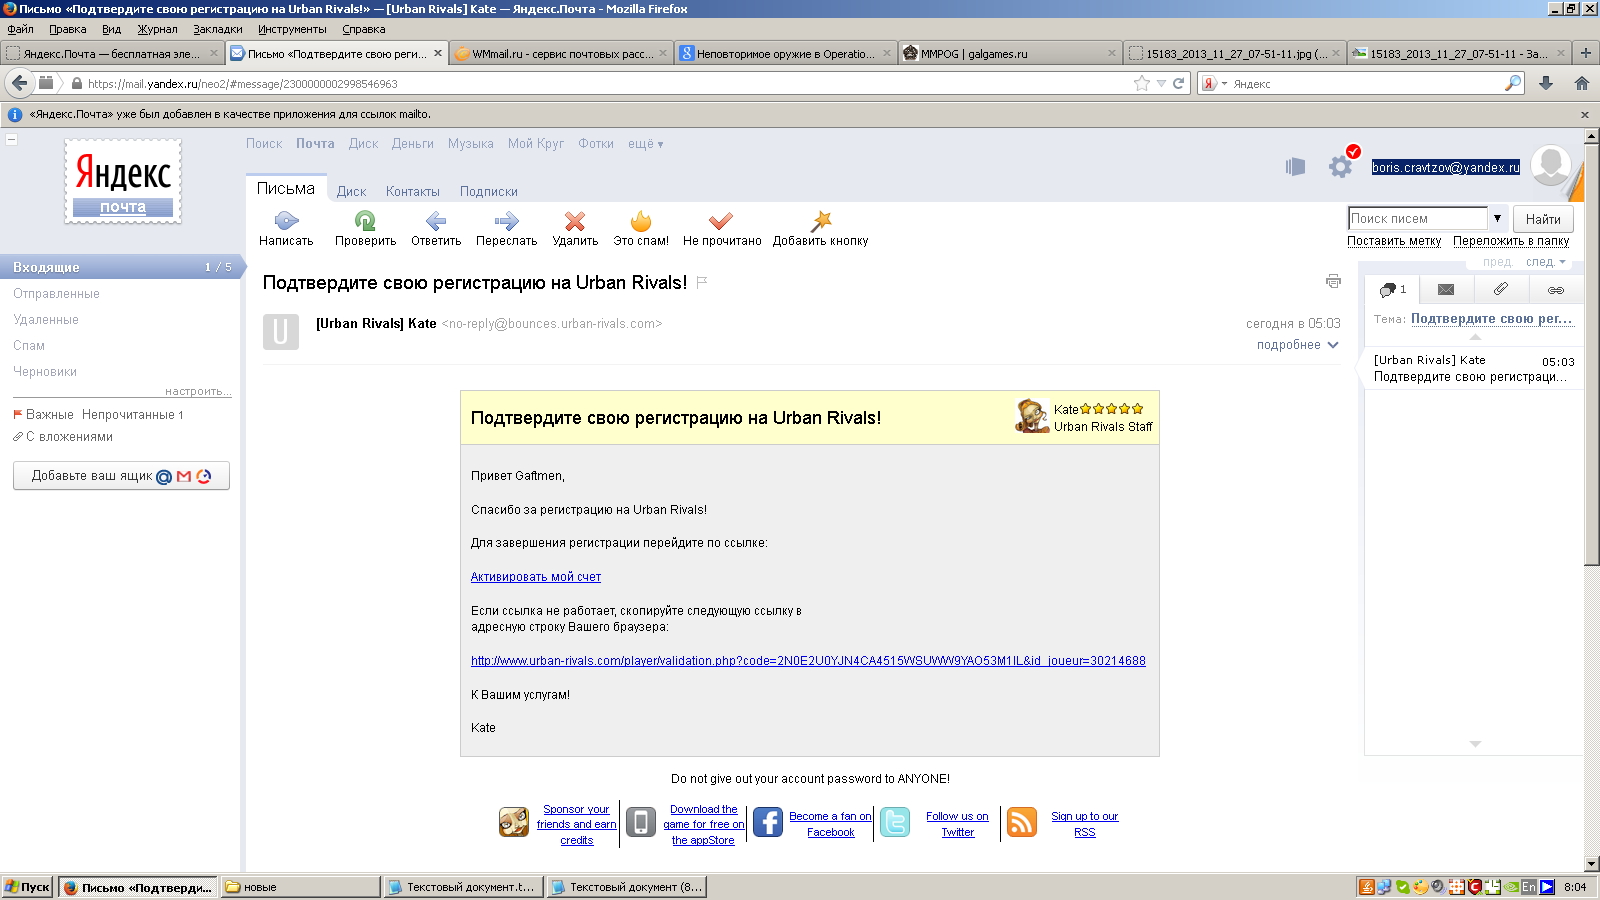Click Не прочитано checkmark icon
Image resolution: width=1600 pixels, height=900 pixels.
[x=721, y=221]
